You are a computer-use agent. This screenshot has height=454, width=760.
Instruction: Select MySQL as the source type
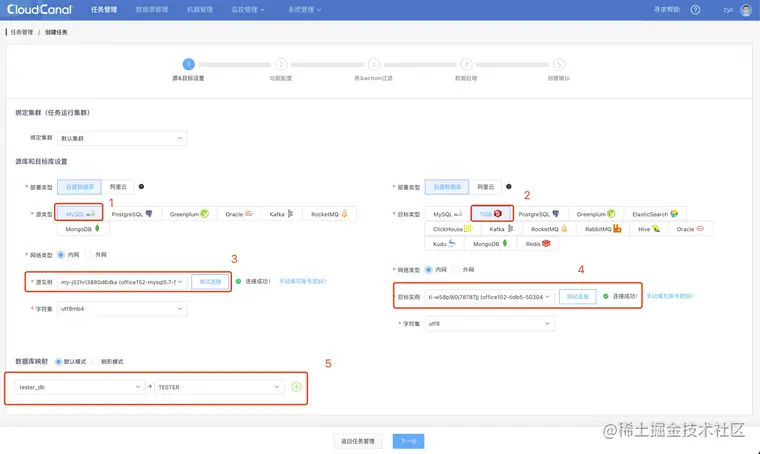pyautogui.click(x=80, y=214)
